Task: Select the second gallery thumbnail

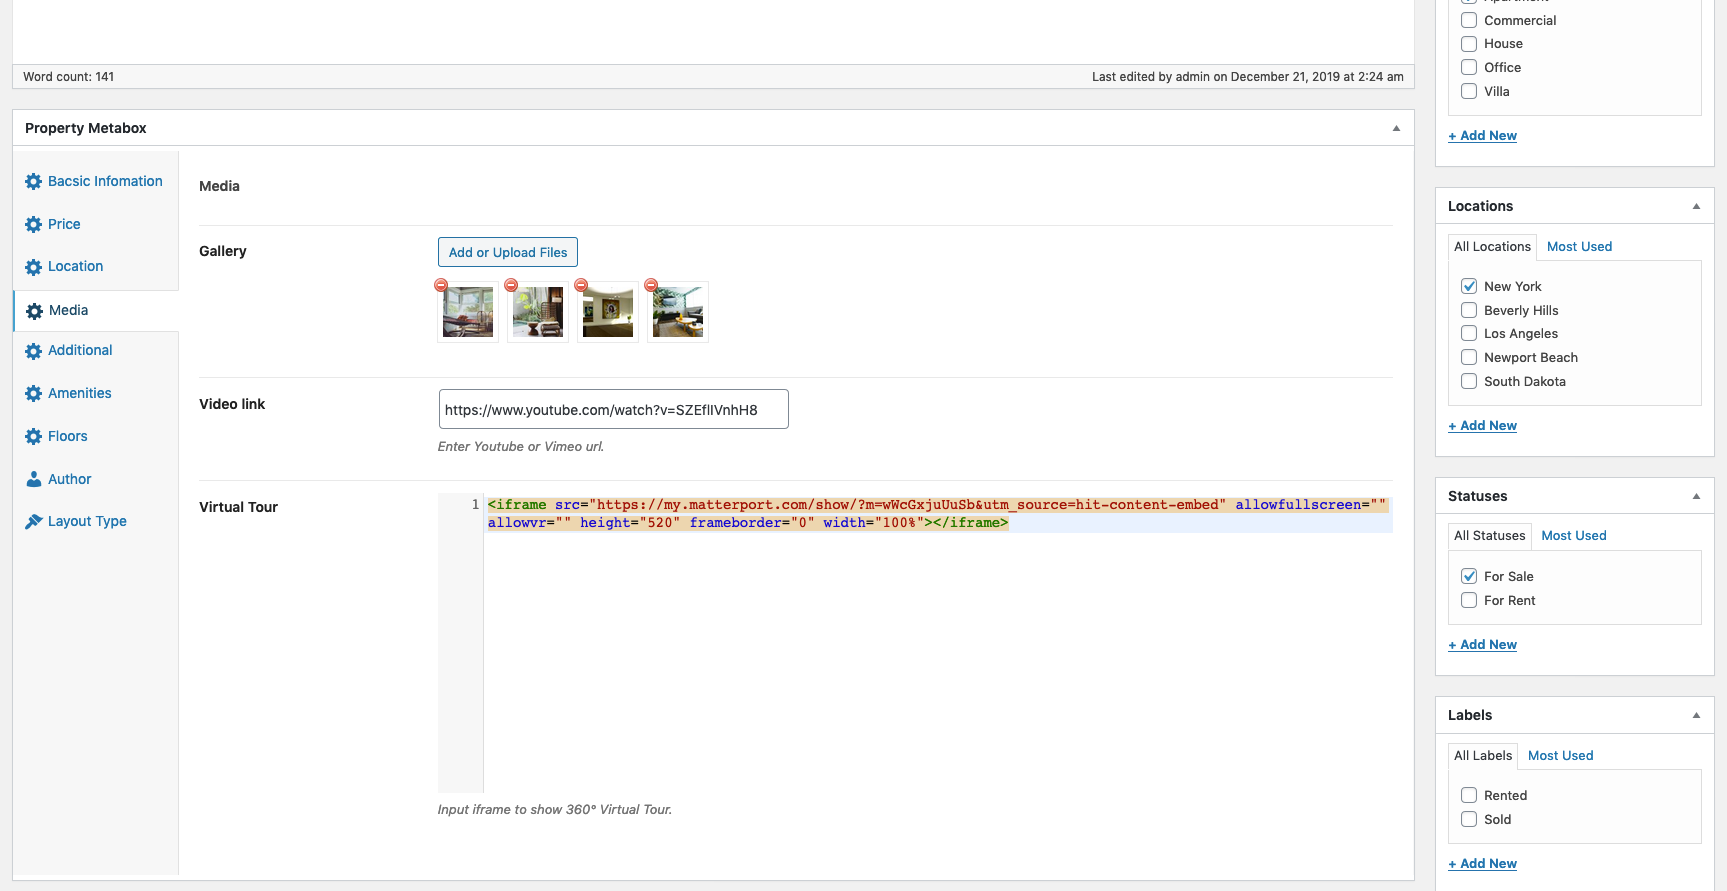Action: coord(538,313)
